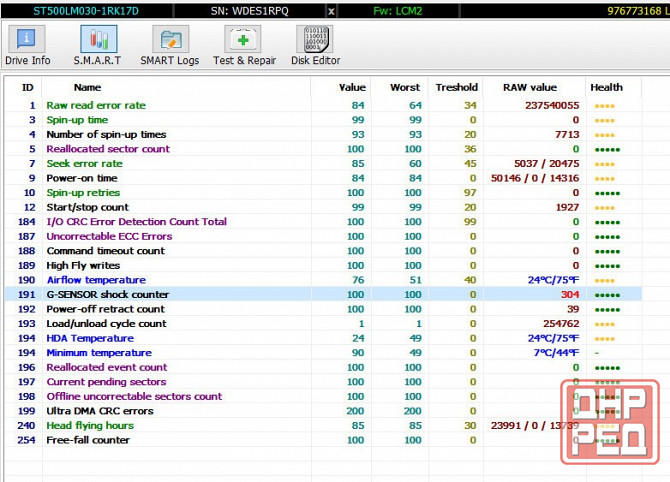670x482 pixels.
Task: Click RAW value 254762
Action: coord(561,323)
